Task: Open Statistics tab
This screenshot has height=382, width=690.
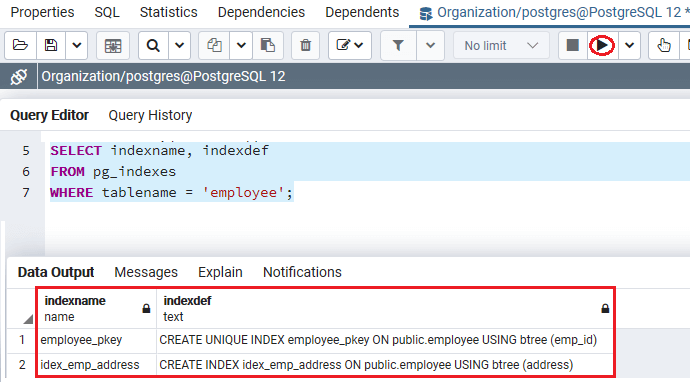Action: [169, 12]
